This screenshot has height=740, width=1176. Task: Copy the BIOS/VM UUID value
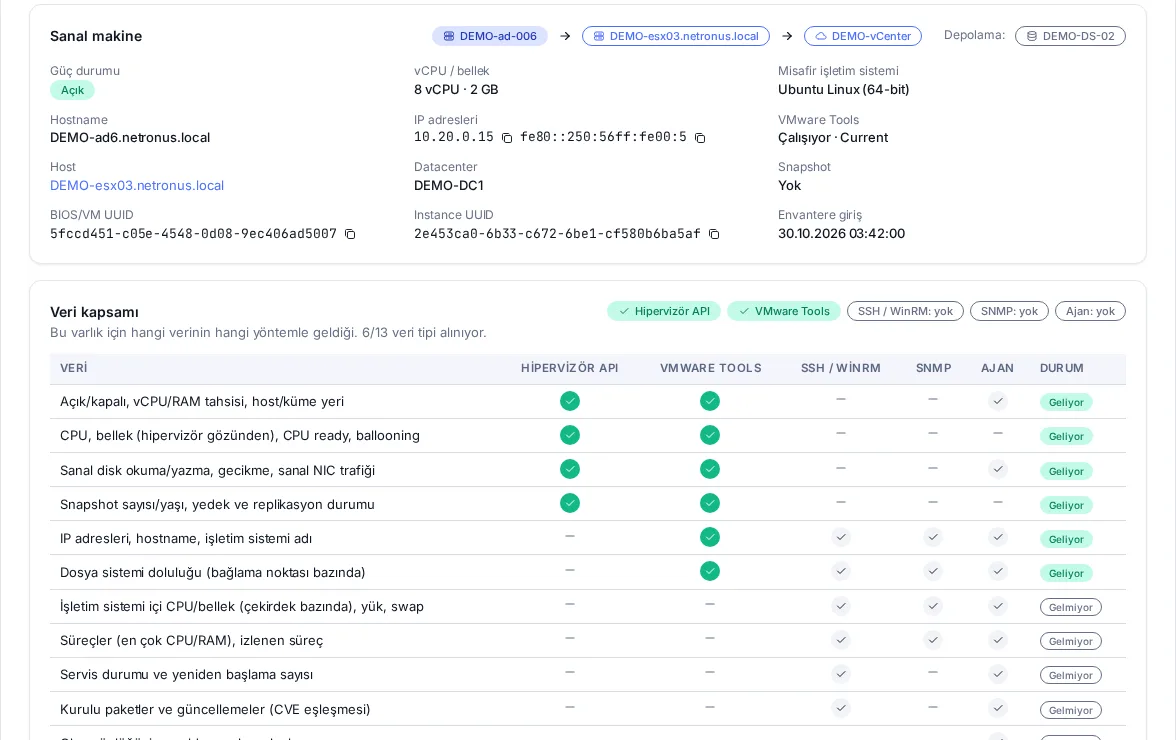point(350,234)
